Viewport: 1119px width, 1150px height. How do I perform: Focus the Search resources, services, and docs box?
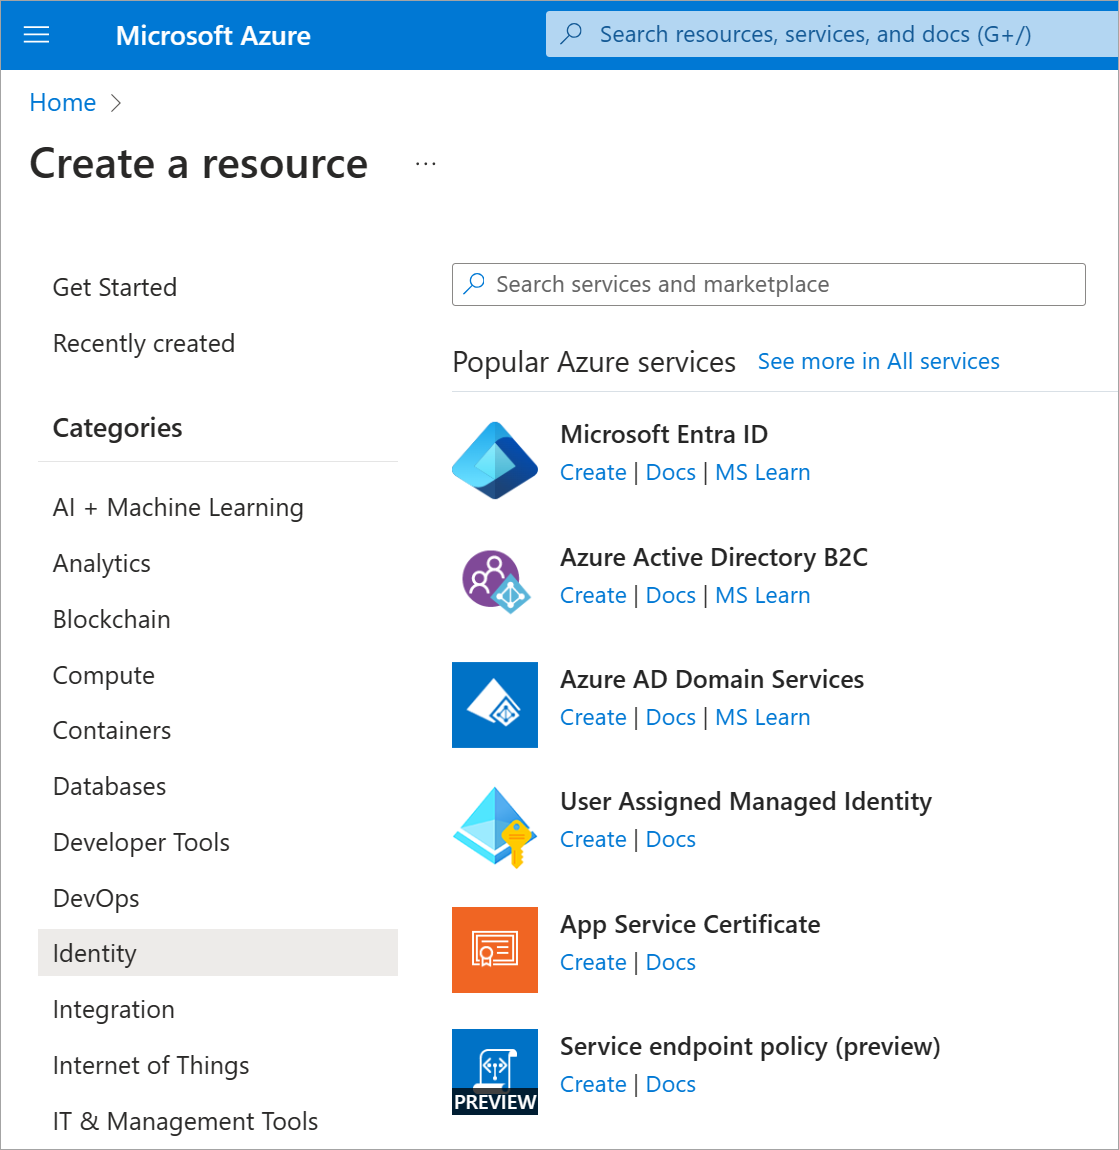coord(832,34)
